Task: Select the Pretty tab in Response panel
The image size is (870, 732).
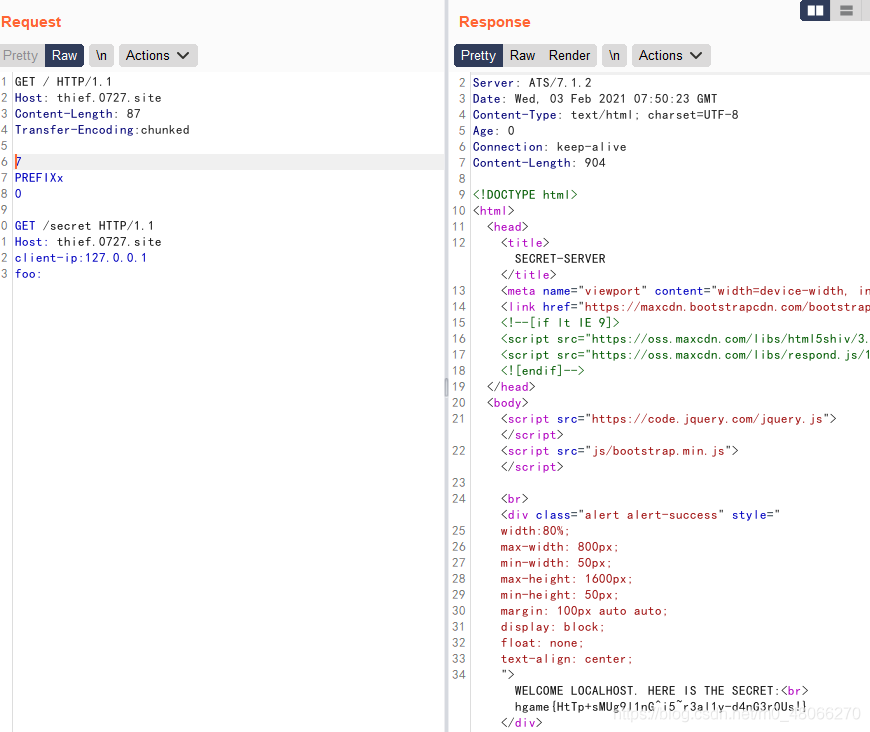Action: [x=478, y=55]
